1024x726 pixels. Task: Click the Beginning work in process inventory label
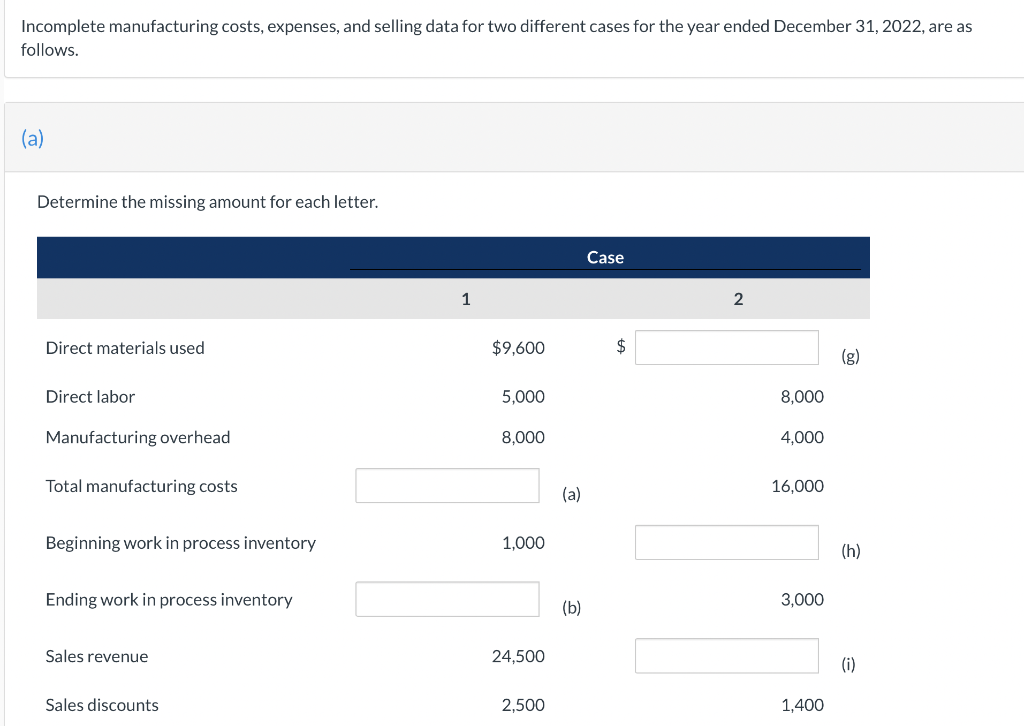[181, 543]
